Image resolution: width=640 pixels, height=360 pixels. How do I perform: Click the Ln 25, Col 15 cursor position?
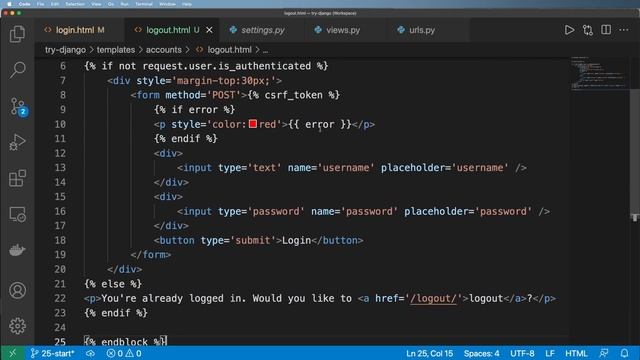coord(429,353)
